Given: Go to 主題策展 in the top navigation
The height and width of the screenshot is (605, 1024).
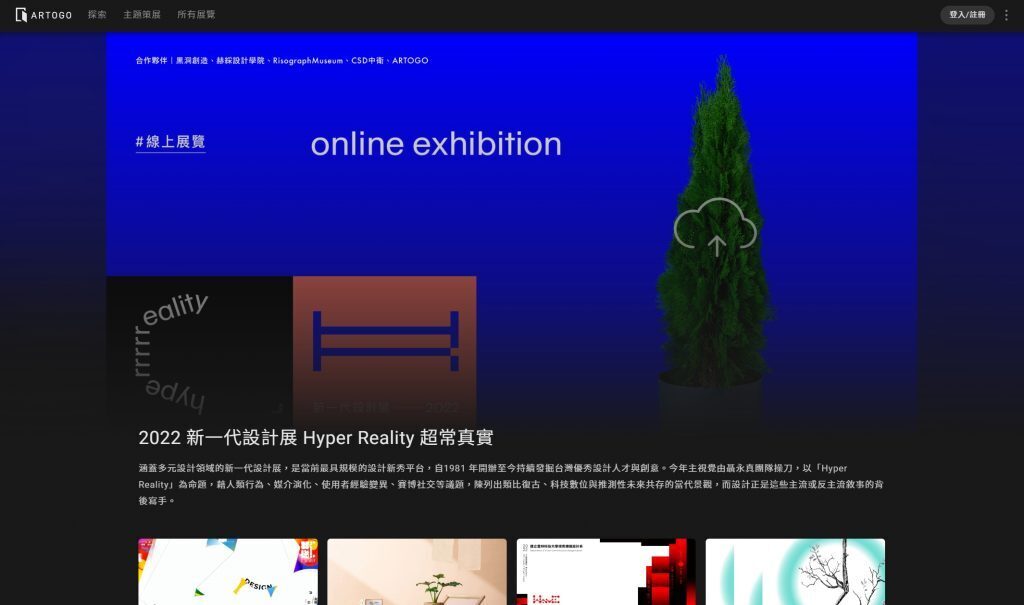Looking at the screenshot, I should pos(142,14).
